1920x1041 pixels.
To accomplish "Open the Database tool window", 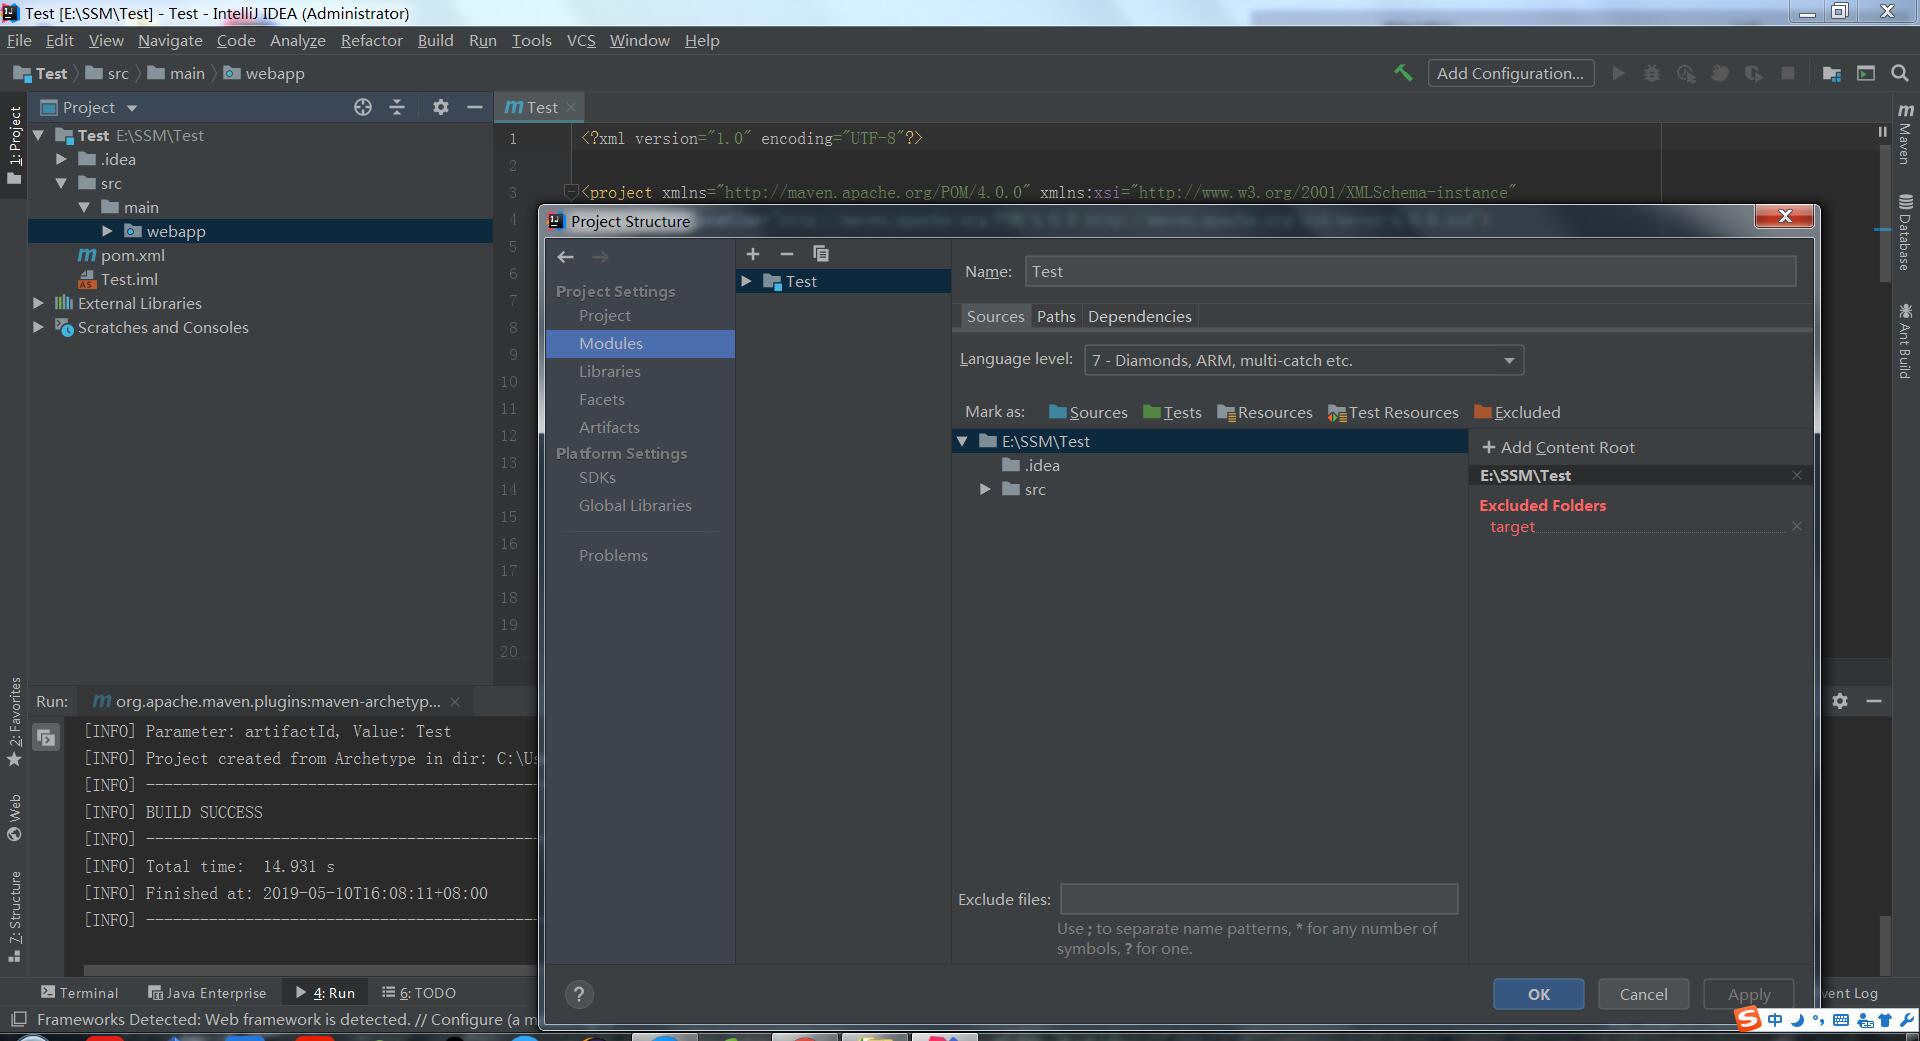I will tap(1906, 232).
